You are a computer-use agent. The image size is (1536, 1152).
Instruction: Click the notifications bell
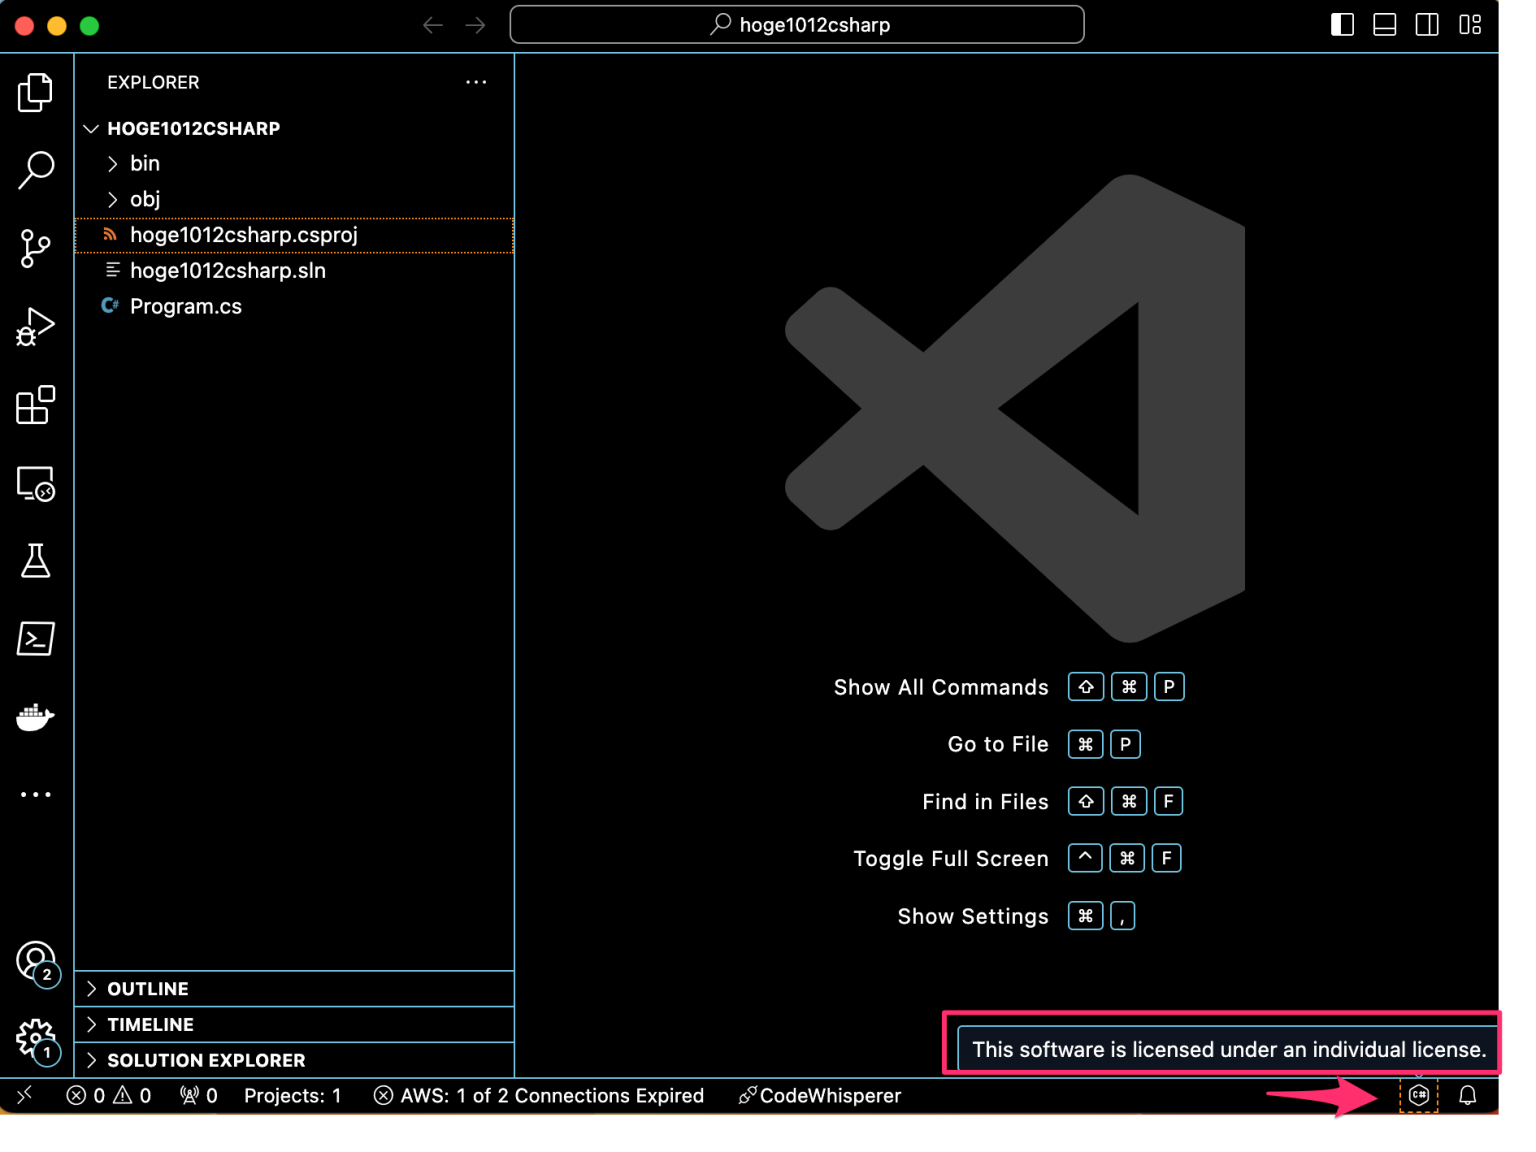1468,1095
